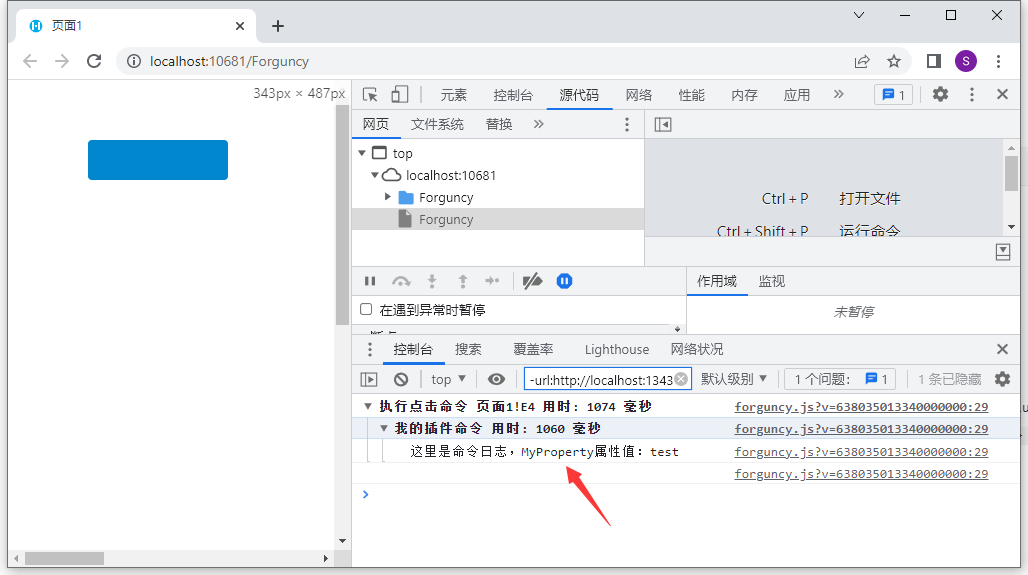
Task: Click the blue button on the page
Action: (158, 160)
